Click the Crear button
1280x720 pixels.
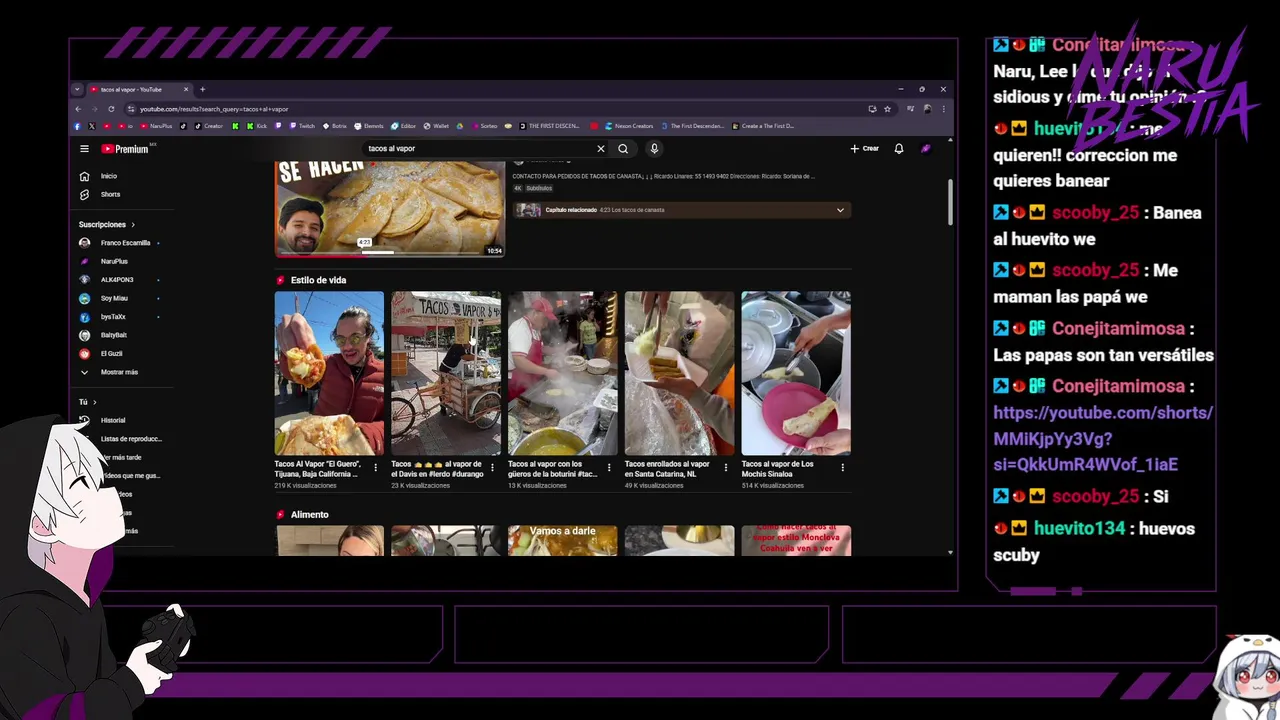coord(865,149)
